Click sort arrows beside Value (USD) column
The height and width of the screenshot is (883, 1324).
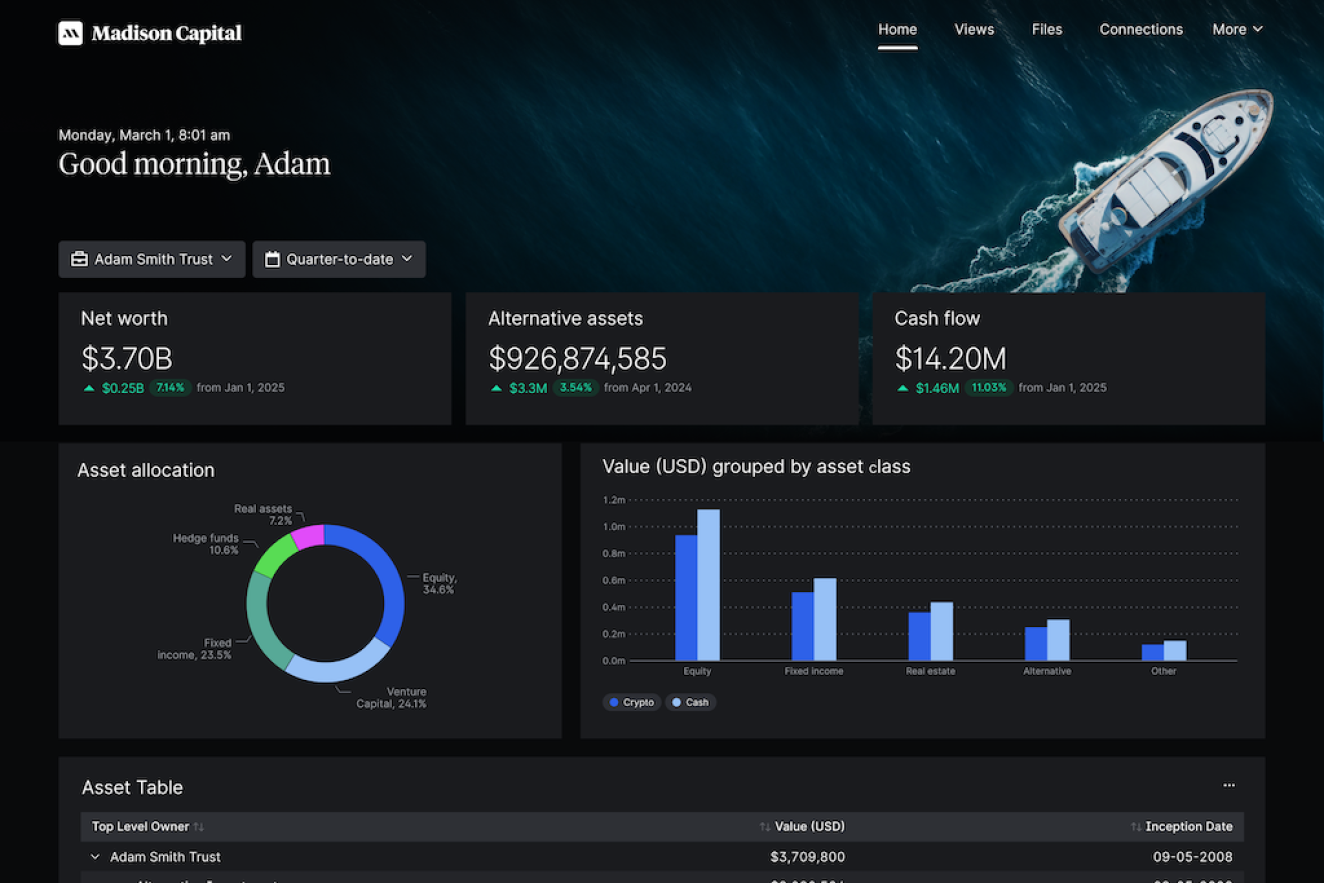point(765,827)
